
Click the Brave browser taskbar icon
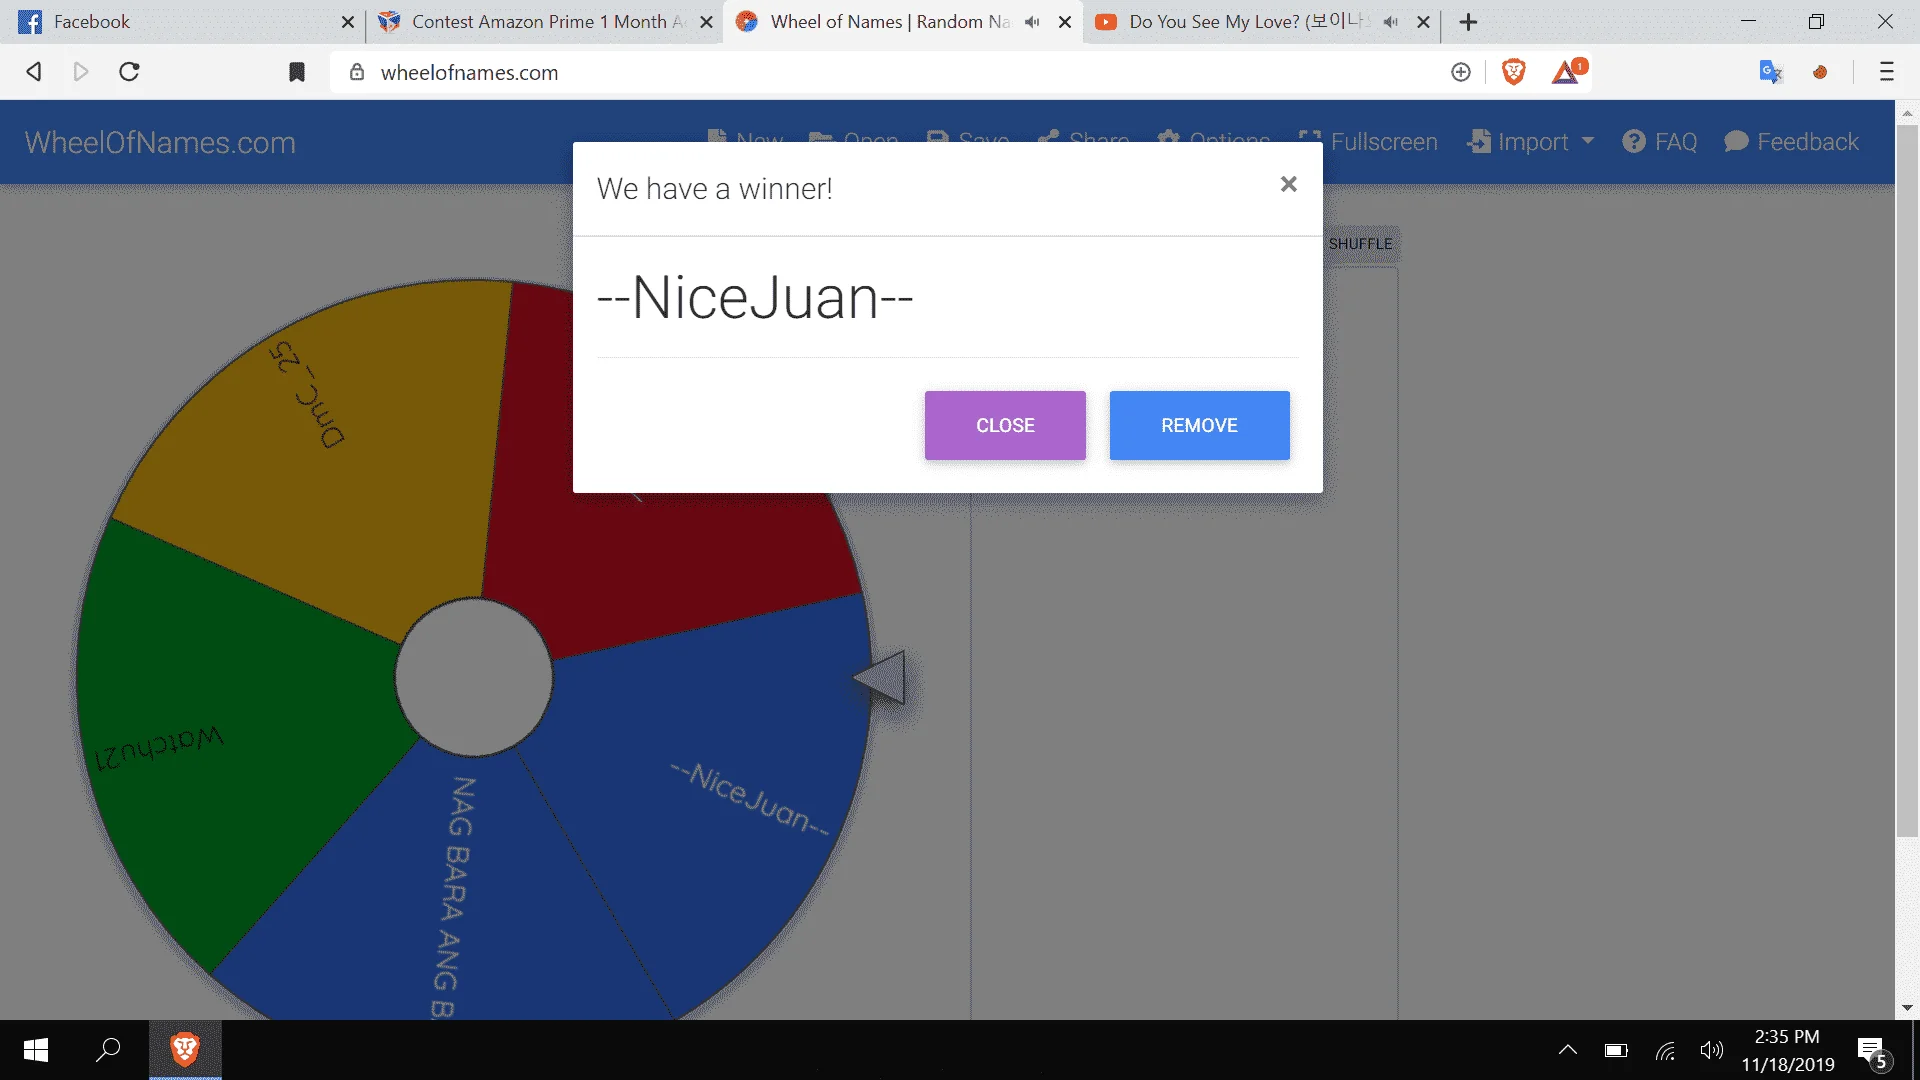[x=185, y=1050]
